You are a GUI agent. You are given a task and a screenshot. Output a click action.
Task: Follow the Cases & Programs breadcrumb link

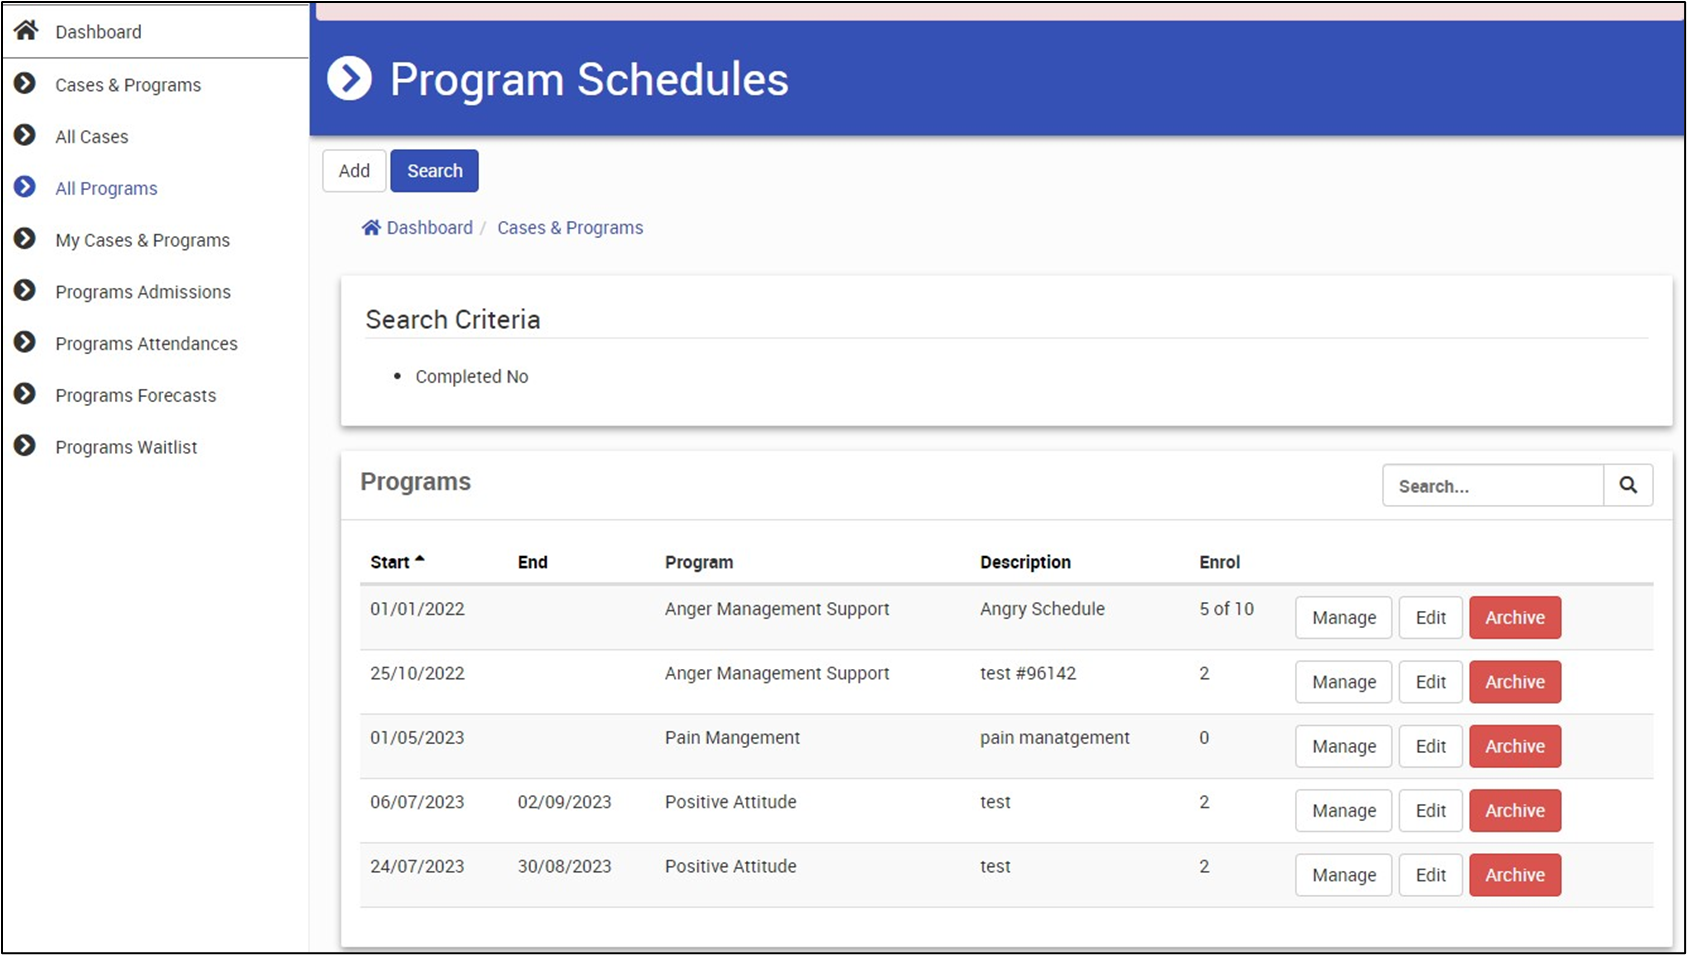(x=570, y=228)
